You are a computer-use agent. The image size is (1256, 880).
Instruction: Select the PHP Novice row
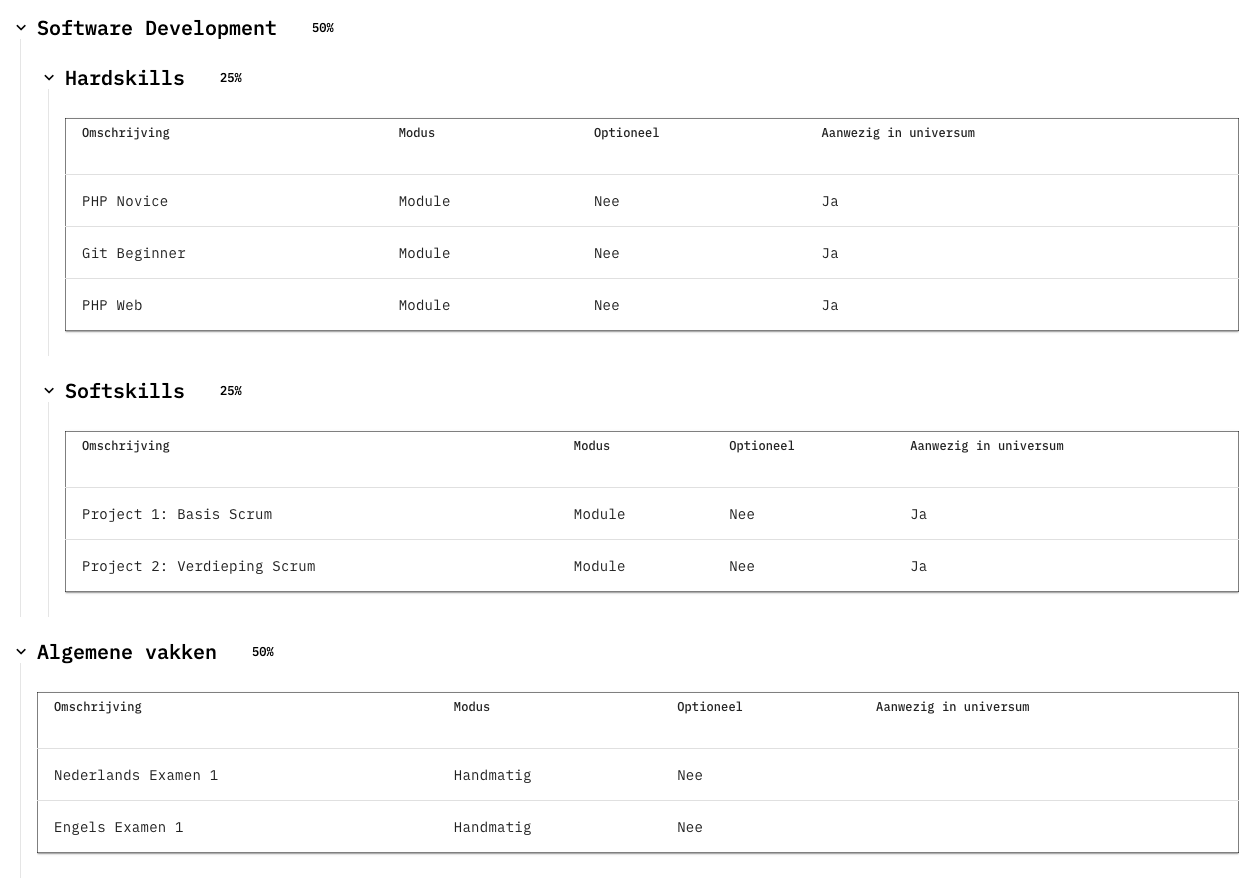click(652, 201)
